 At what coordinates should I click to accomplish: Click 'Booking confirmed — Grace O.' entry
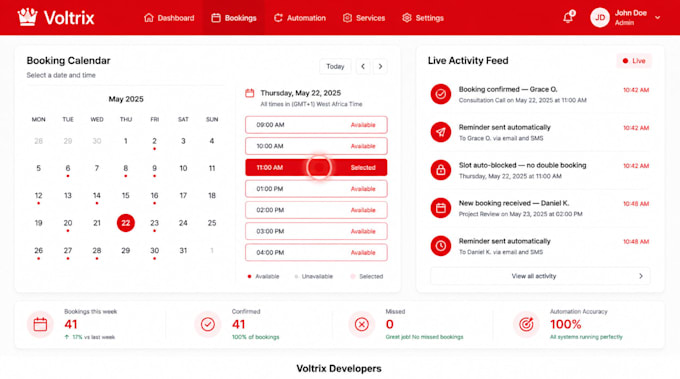tap(508, 89)
